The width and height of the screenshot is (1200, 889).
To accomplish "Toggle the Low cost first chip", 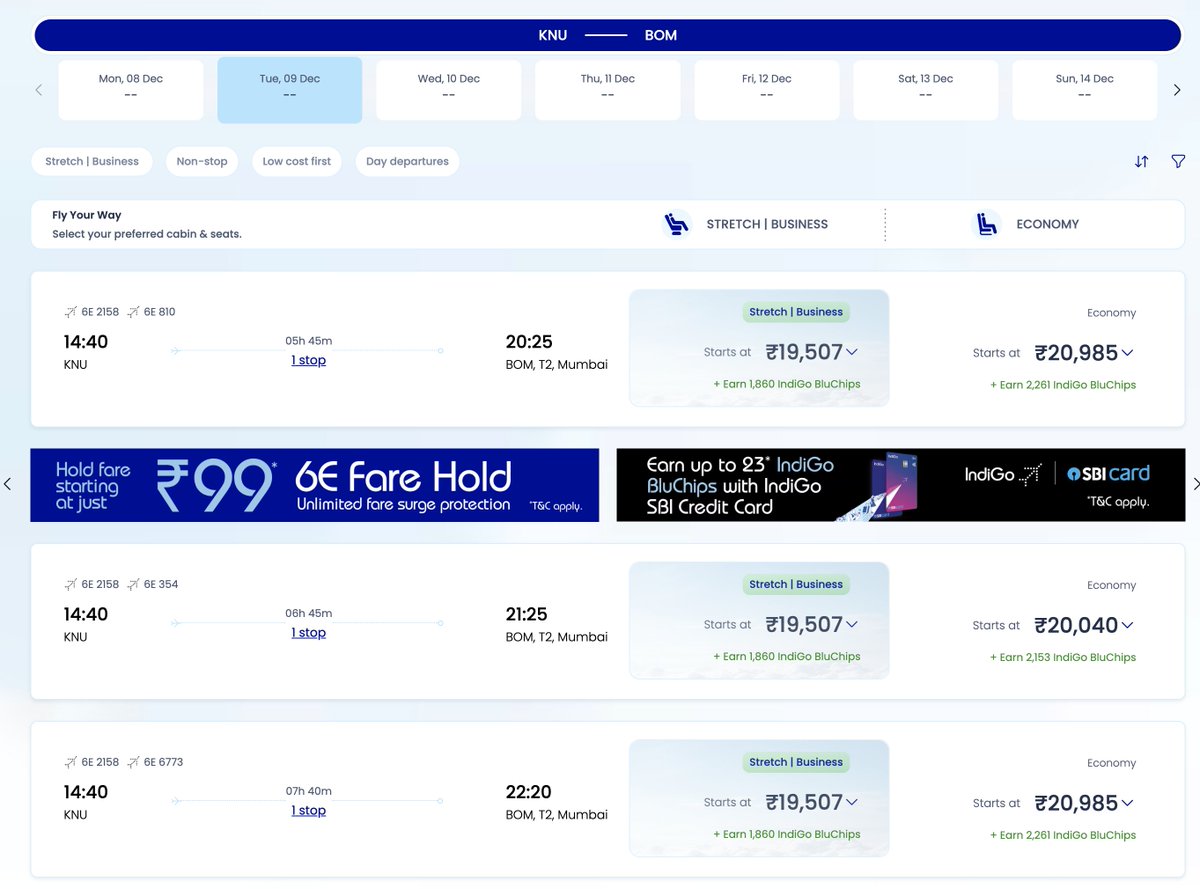I will point(297,161).
